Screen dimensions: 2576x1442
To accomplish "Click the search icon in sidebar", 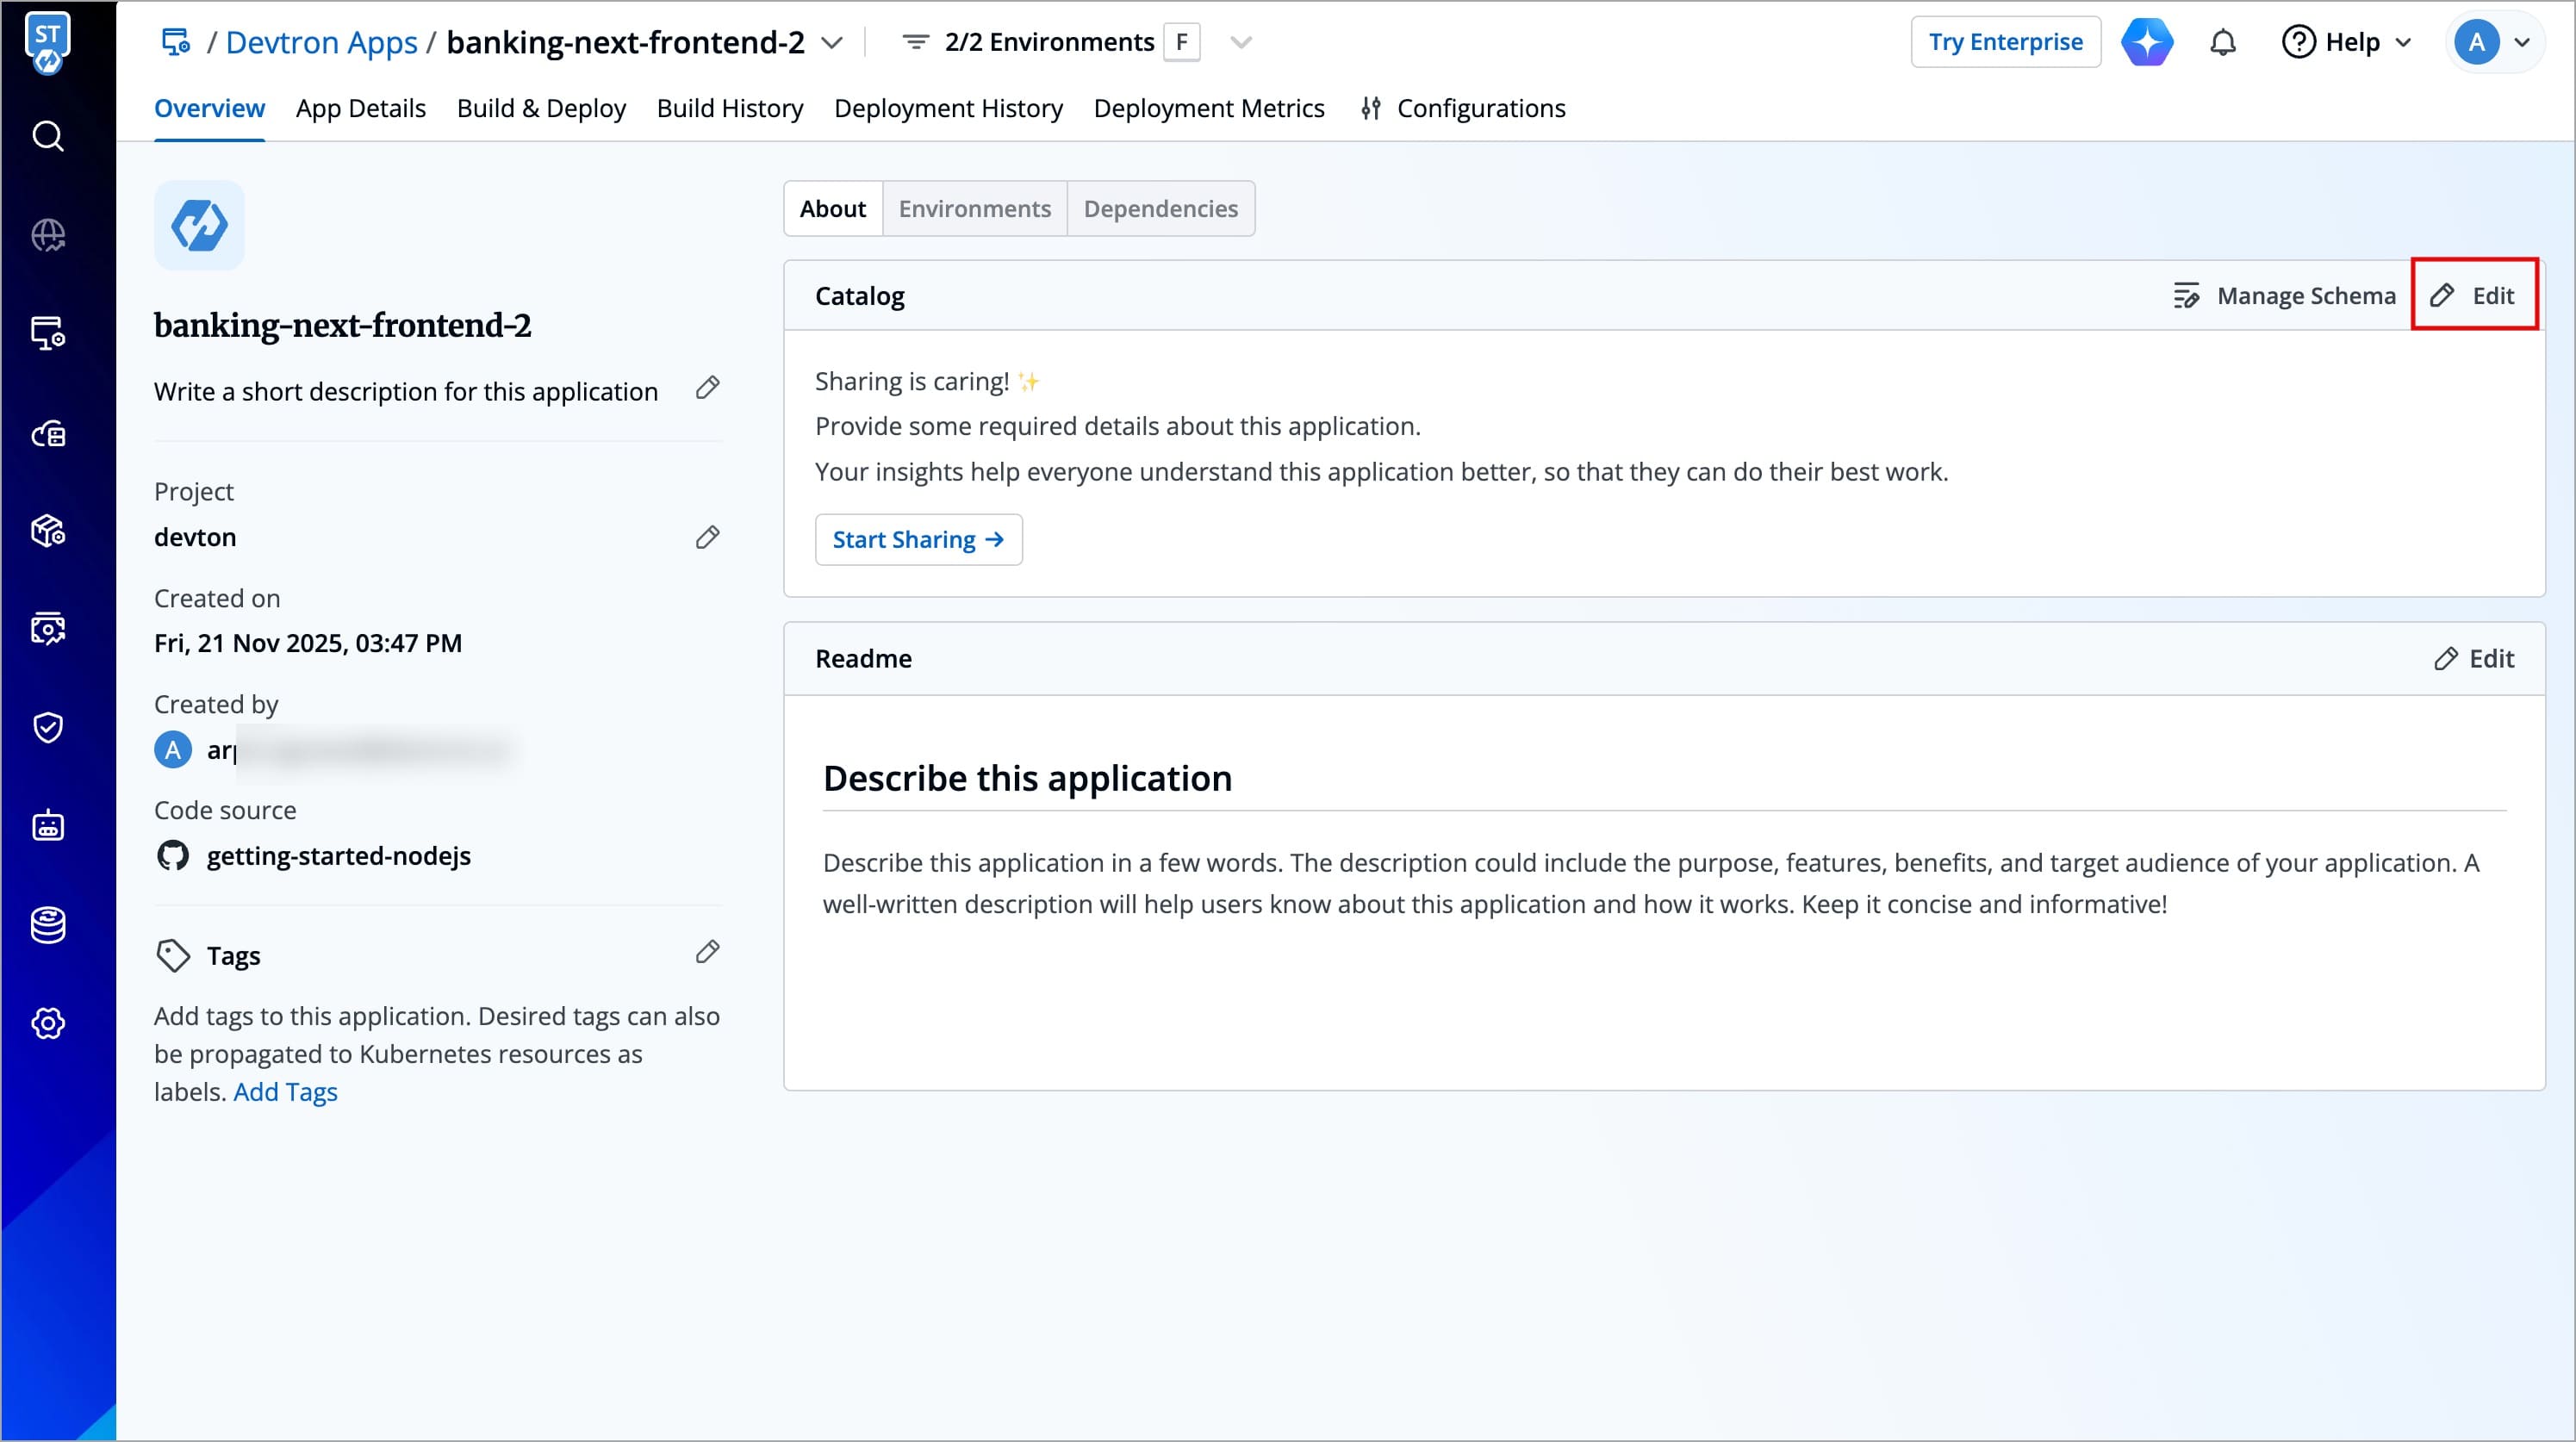I will [x=48, y=136].
